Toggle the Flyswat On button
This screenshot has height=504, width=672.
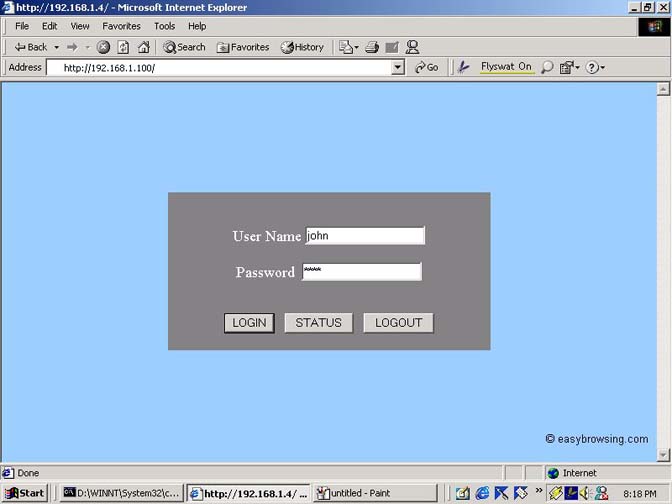pos(506,67)
